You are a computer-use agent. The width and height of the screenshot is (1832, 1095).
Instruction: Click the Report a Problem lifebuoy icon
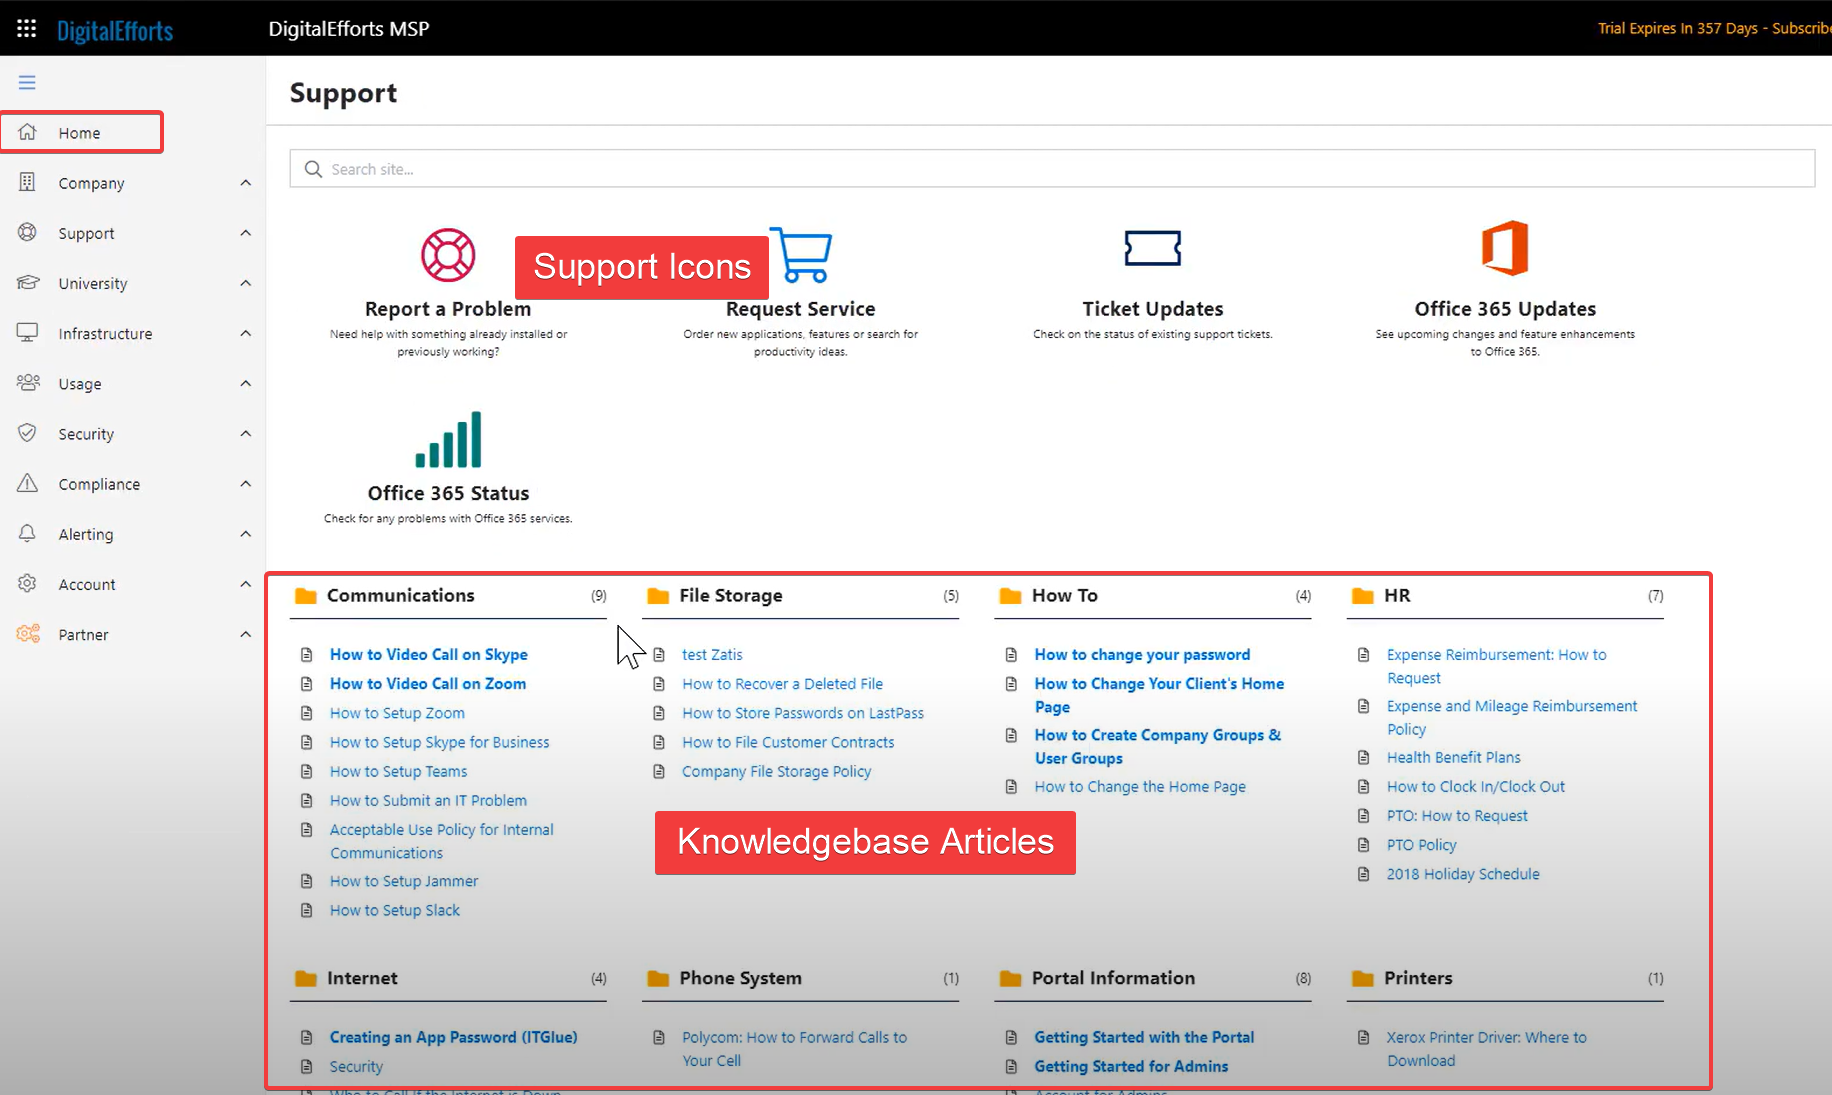(x=448, y=255)
